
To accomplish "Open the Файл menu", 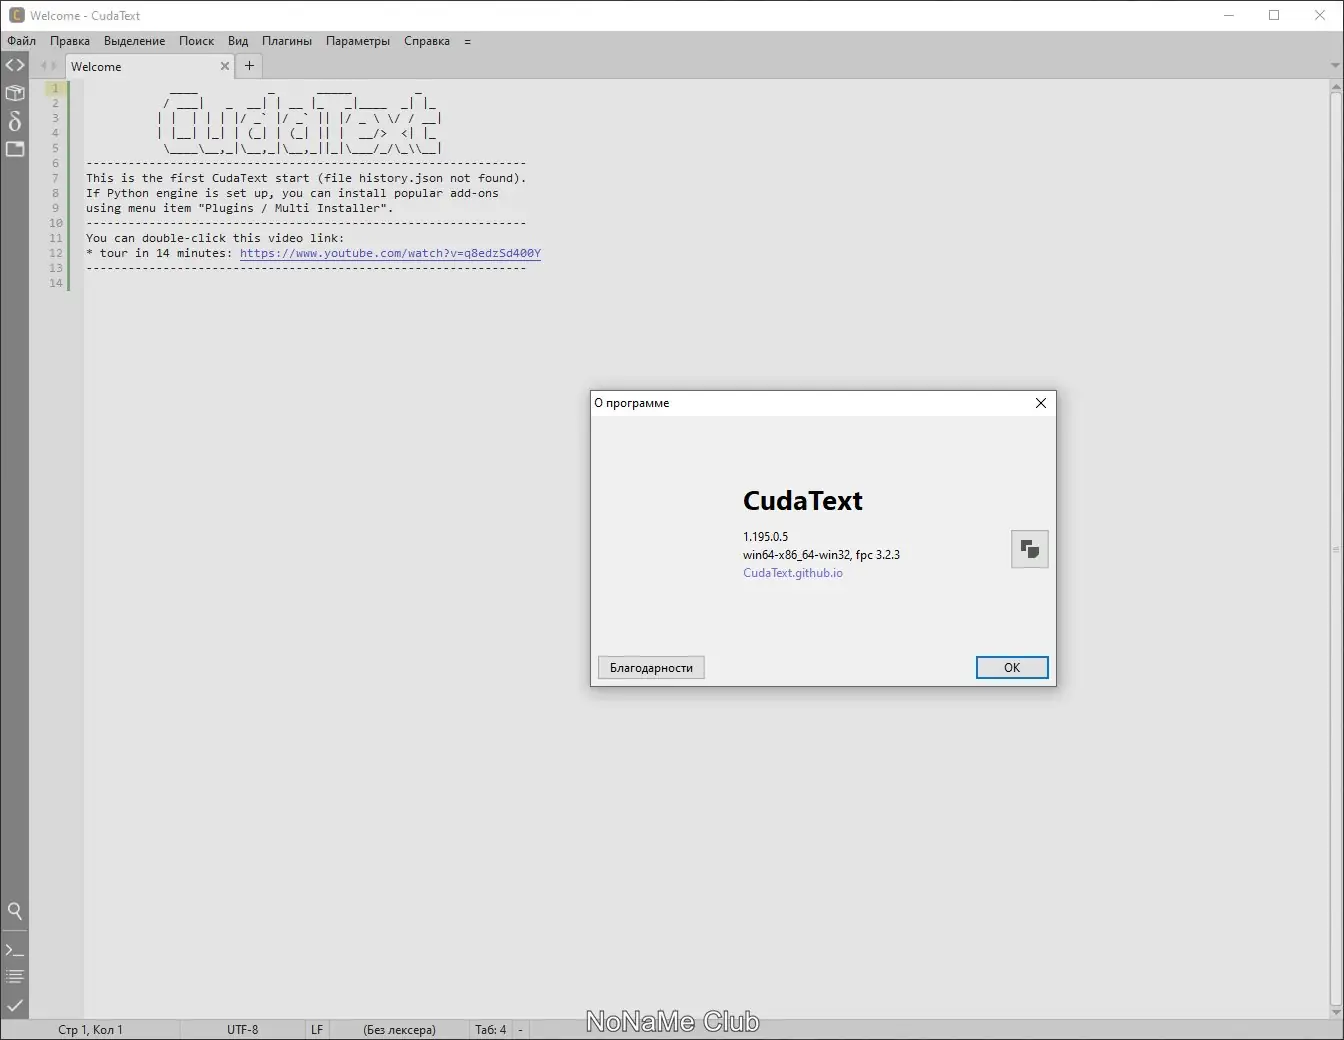I will click(x=21, y=41).
